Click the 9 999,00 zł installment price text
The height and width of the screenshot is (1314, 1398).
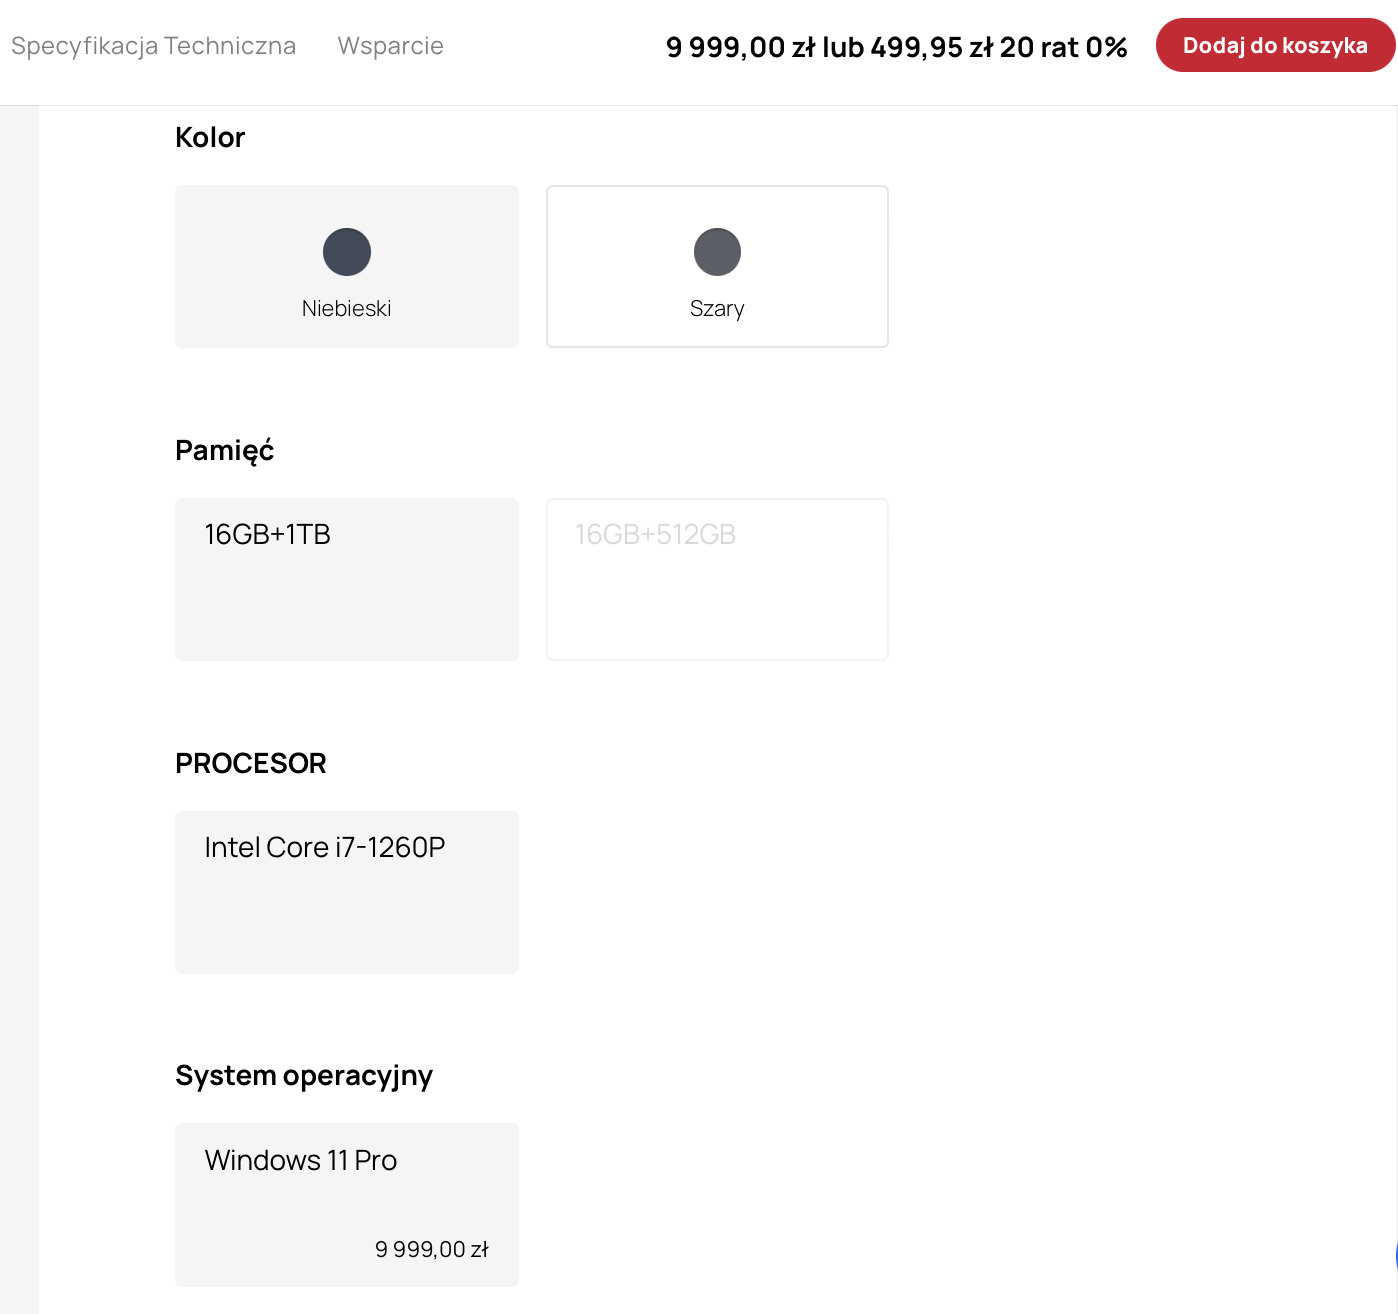[897, 47]
